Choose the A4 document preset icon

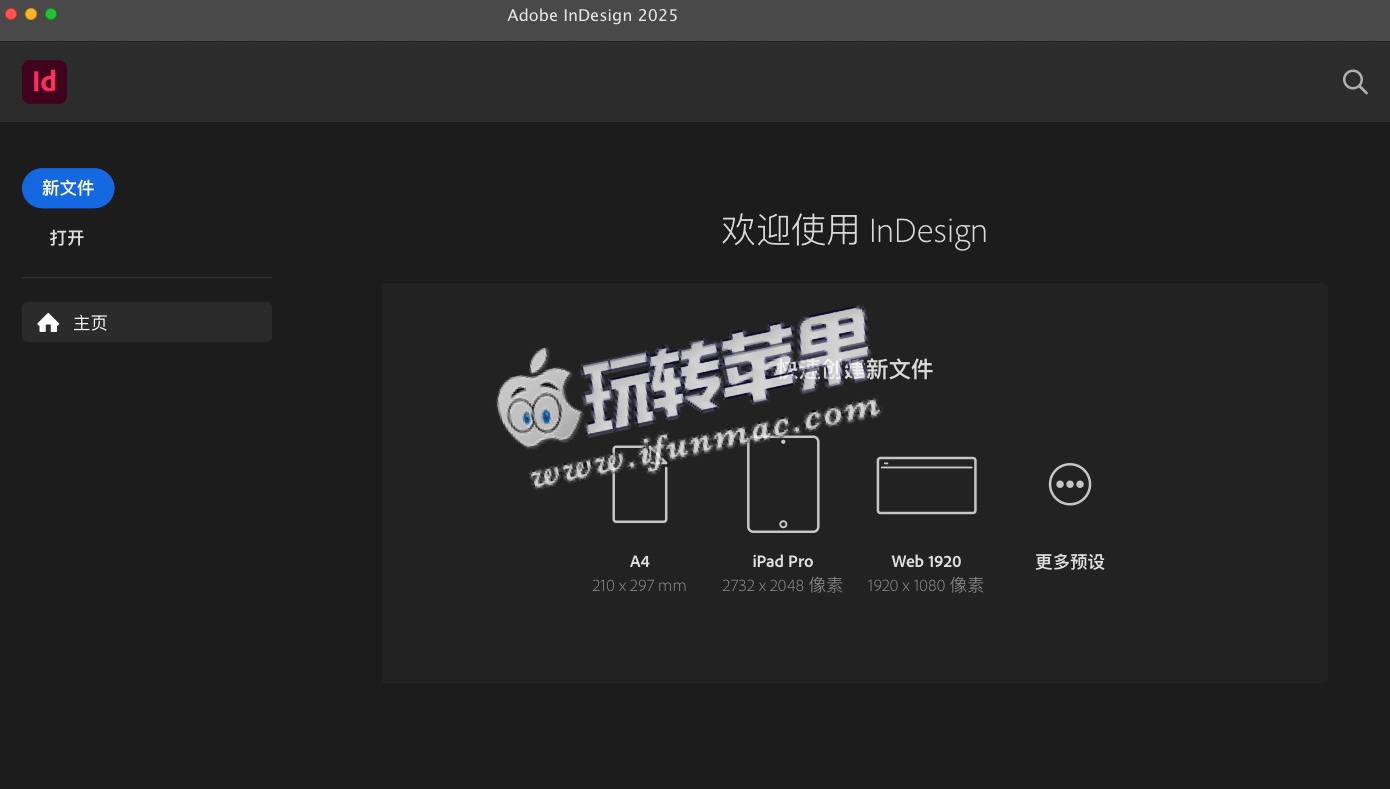640,484
